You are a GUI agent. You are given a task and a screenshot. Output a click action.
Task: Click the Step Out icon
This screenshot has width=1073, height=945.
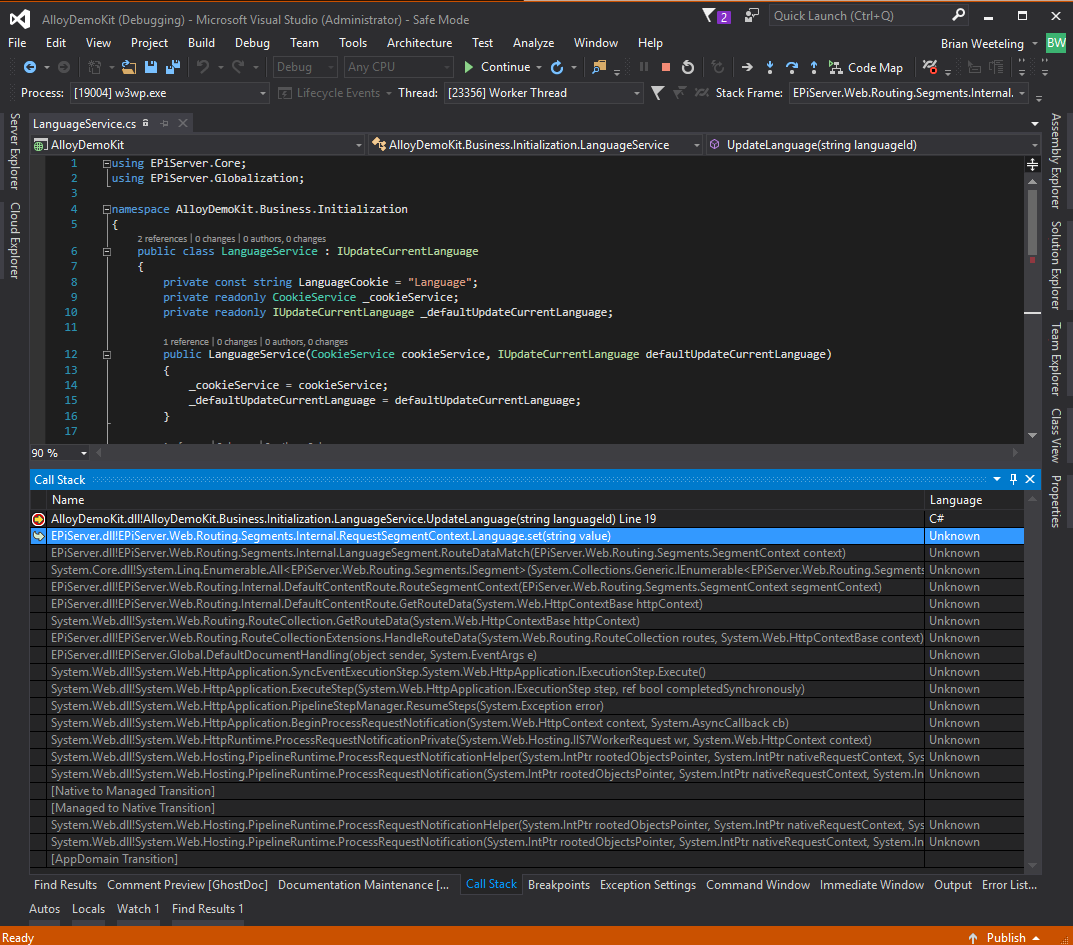(x=814, y=67)
